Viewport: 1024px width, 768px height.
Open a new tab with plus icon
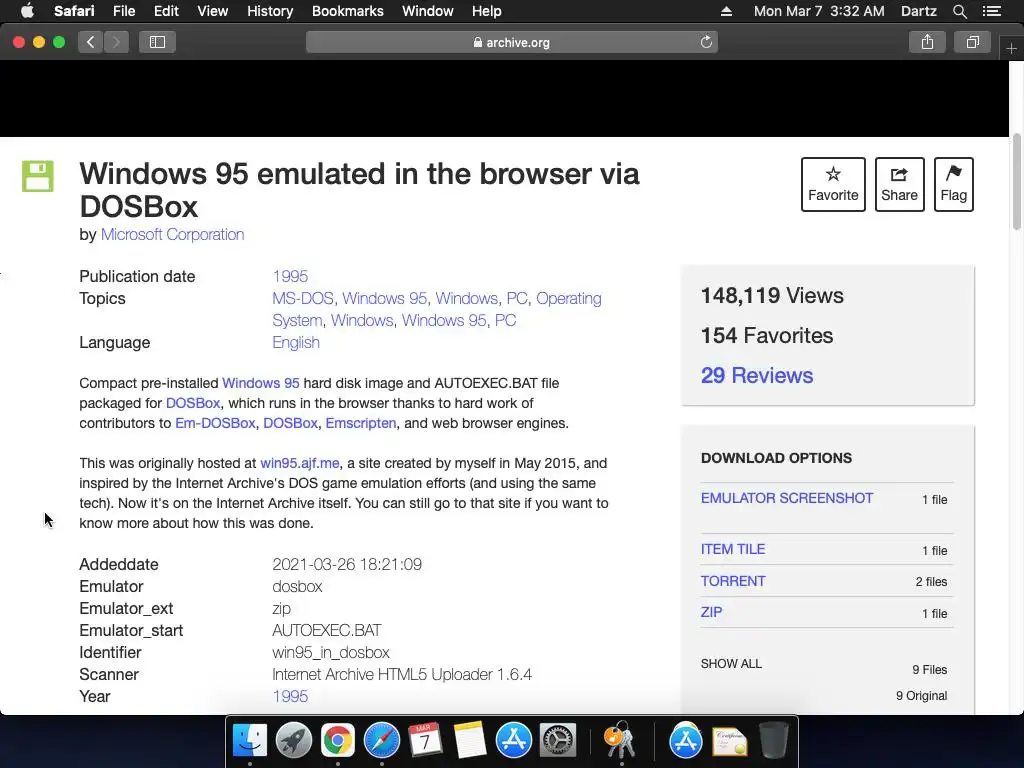[x=1011, y=49]
